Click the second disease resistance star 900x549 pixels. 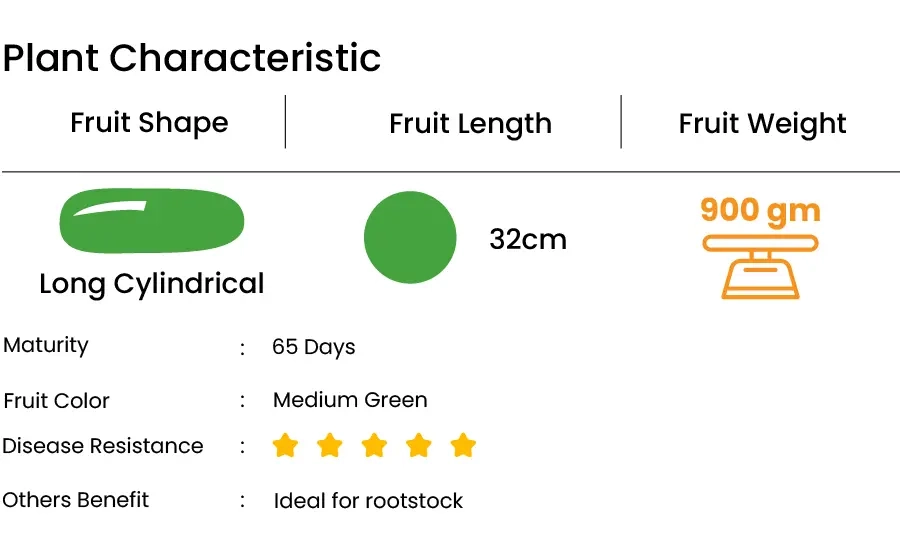[x=329, y=446]
